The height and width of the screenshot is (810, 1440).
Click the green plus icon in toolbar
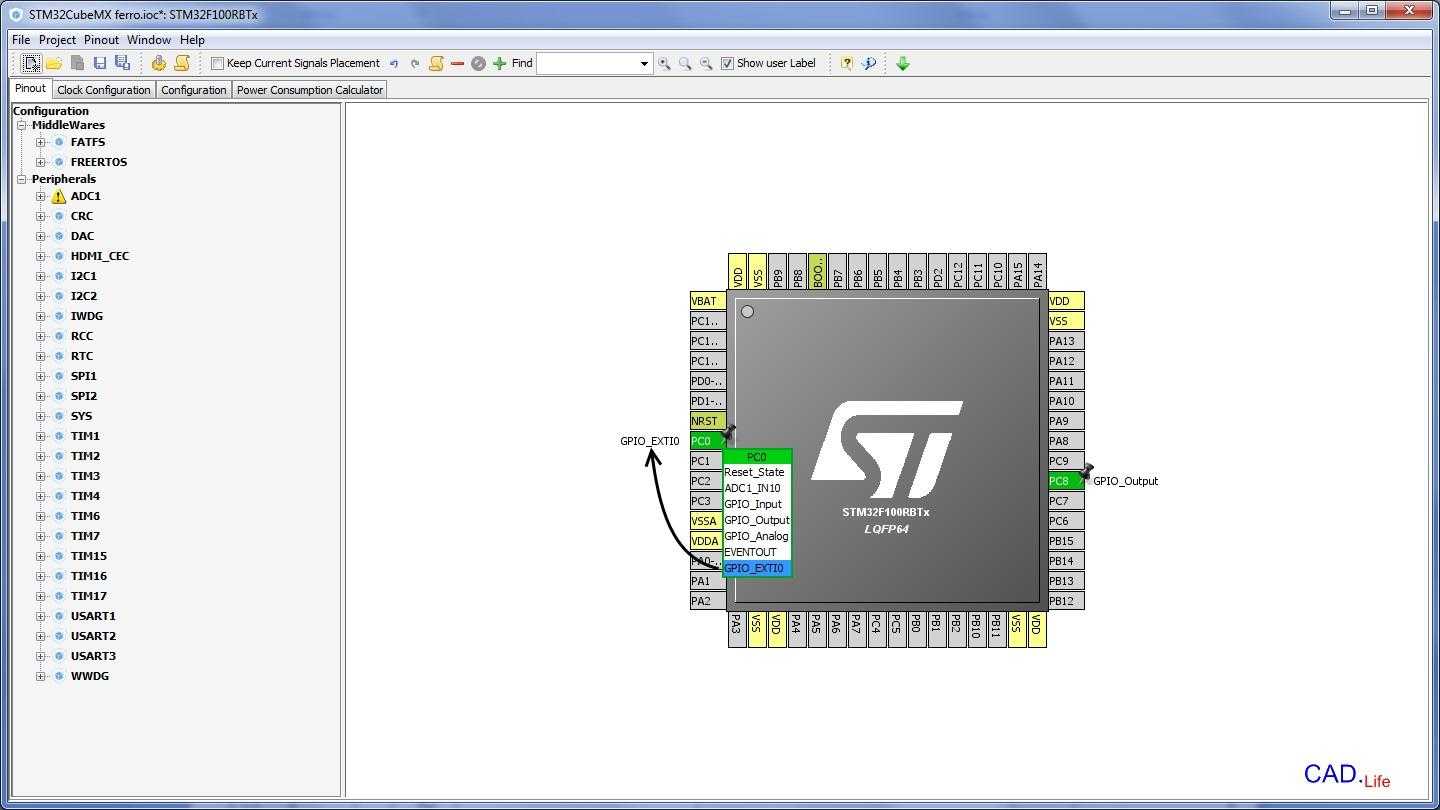click(499, 63)
